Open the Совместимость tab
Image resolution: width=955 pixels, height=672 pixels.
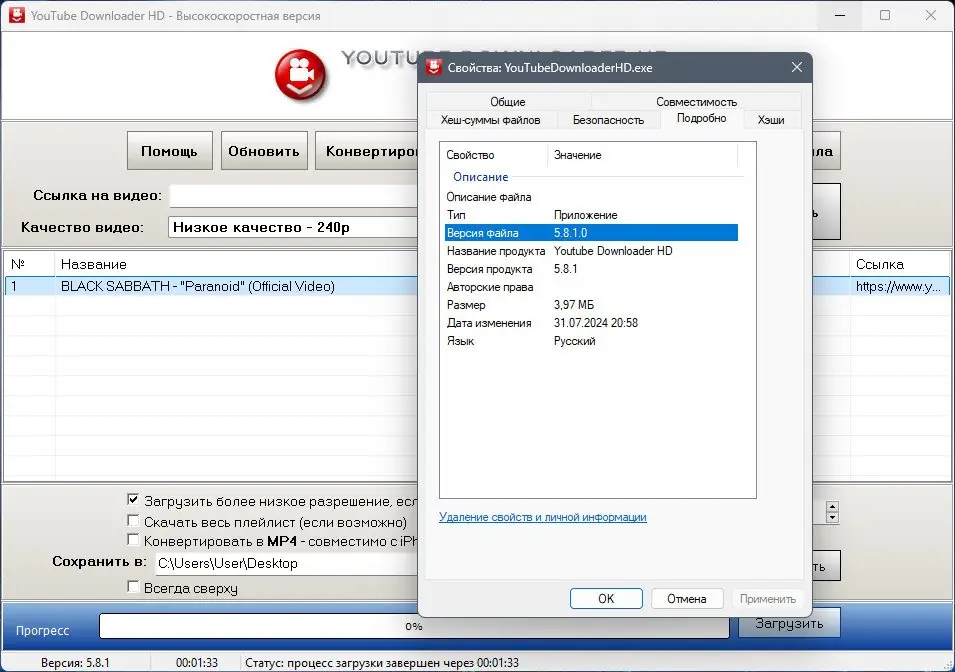tap(696, 102)
